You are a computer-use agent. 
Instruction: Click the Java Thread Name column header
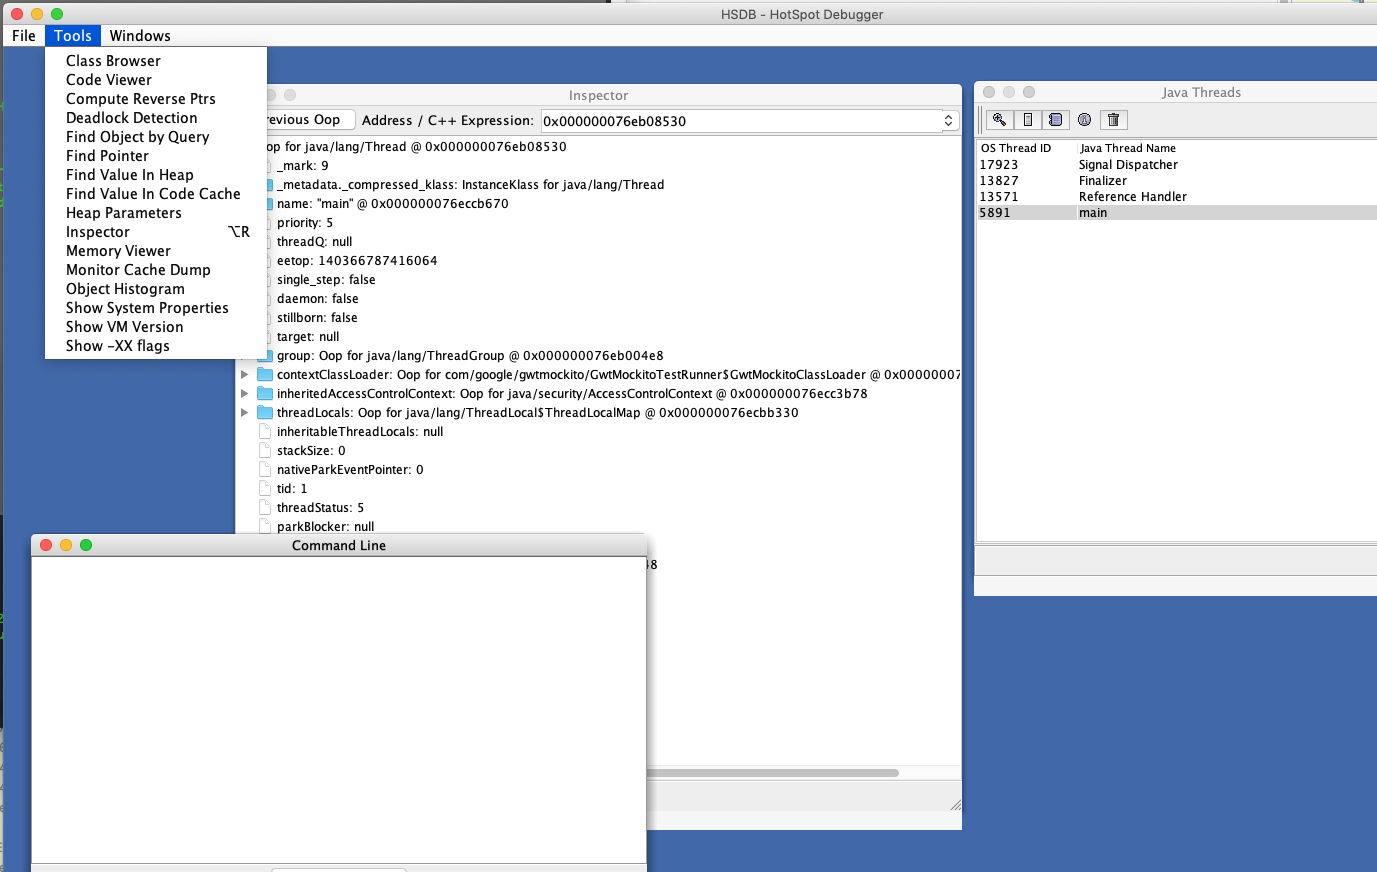coord(1127,148)
